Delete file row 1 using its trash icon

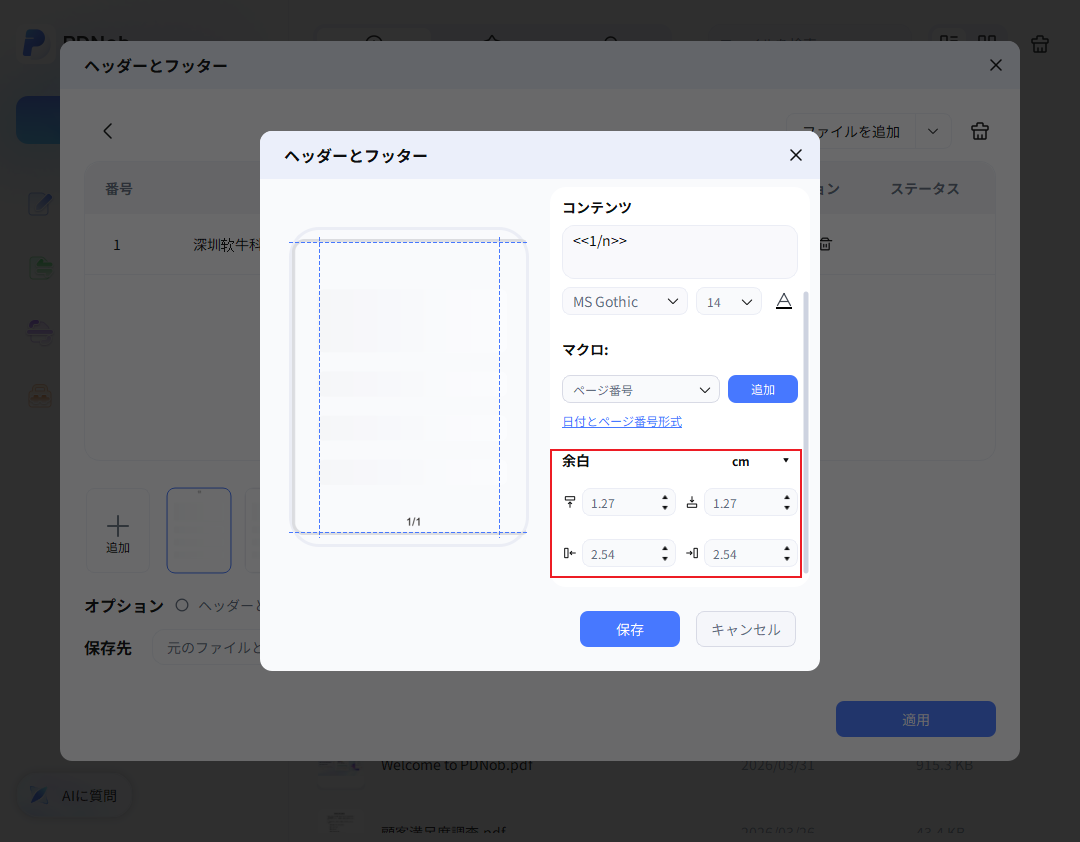tap(824, 243)
